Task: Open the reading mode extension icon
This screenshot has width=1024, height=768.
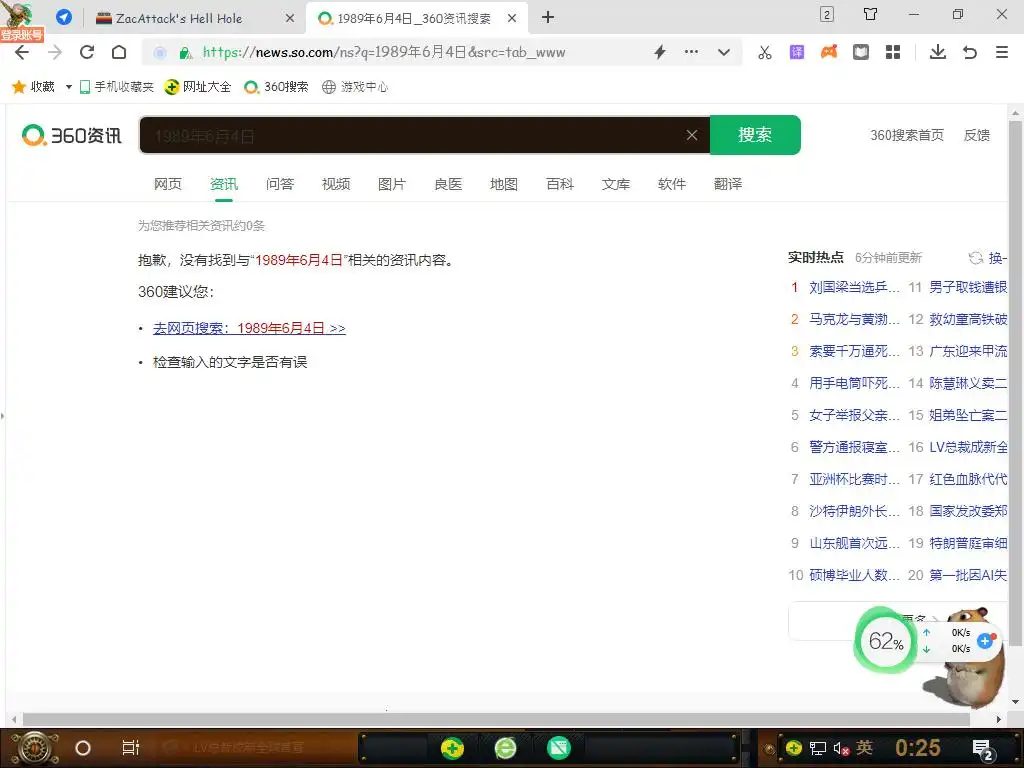Action: (861, 52)
